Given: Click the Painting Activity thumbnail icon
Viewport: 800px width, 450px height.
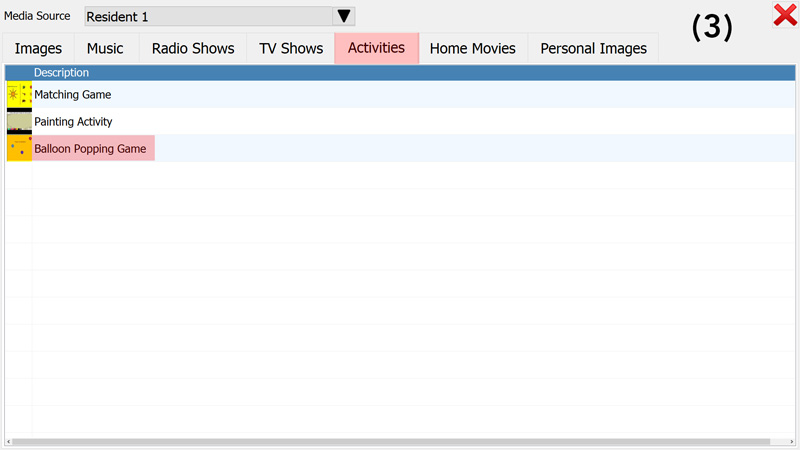Looking at the screenshot, I should click(x=18, y=122).
